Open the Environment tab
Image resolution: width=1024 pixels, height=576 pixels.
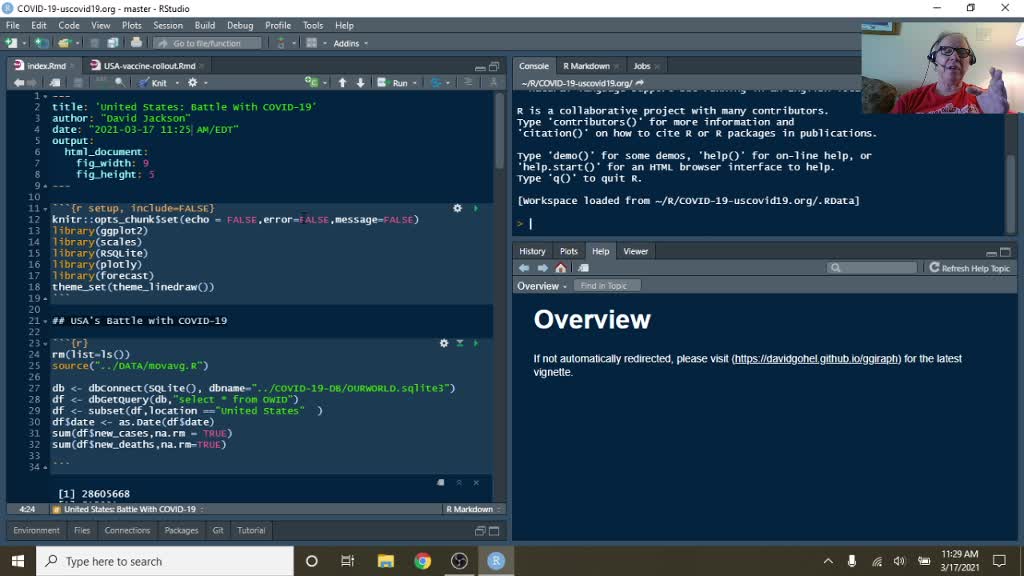click(x=36, y=530)
